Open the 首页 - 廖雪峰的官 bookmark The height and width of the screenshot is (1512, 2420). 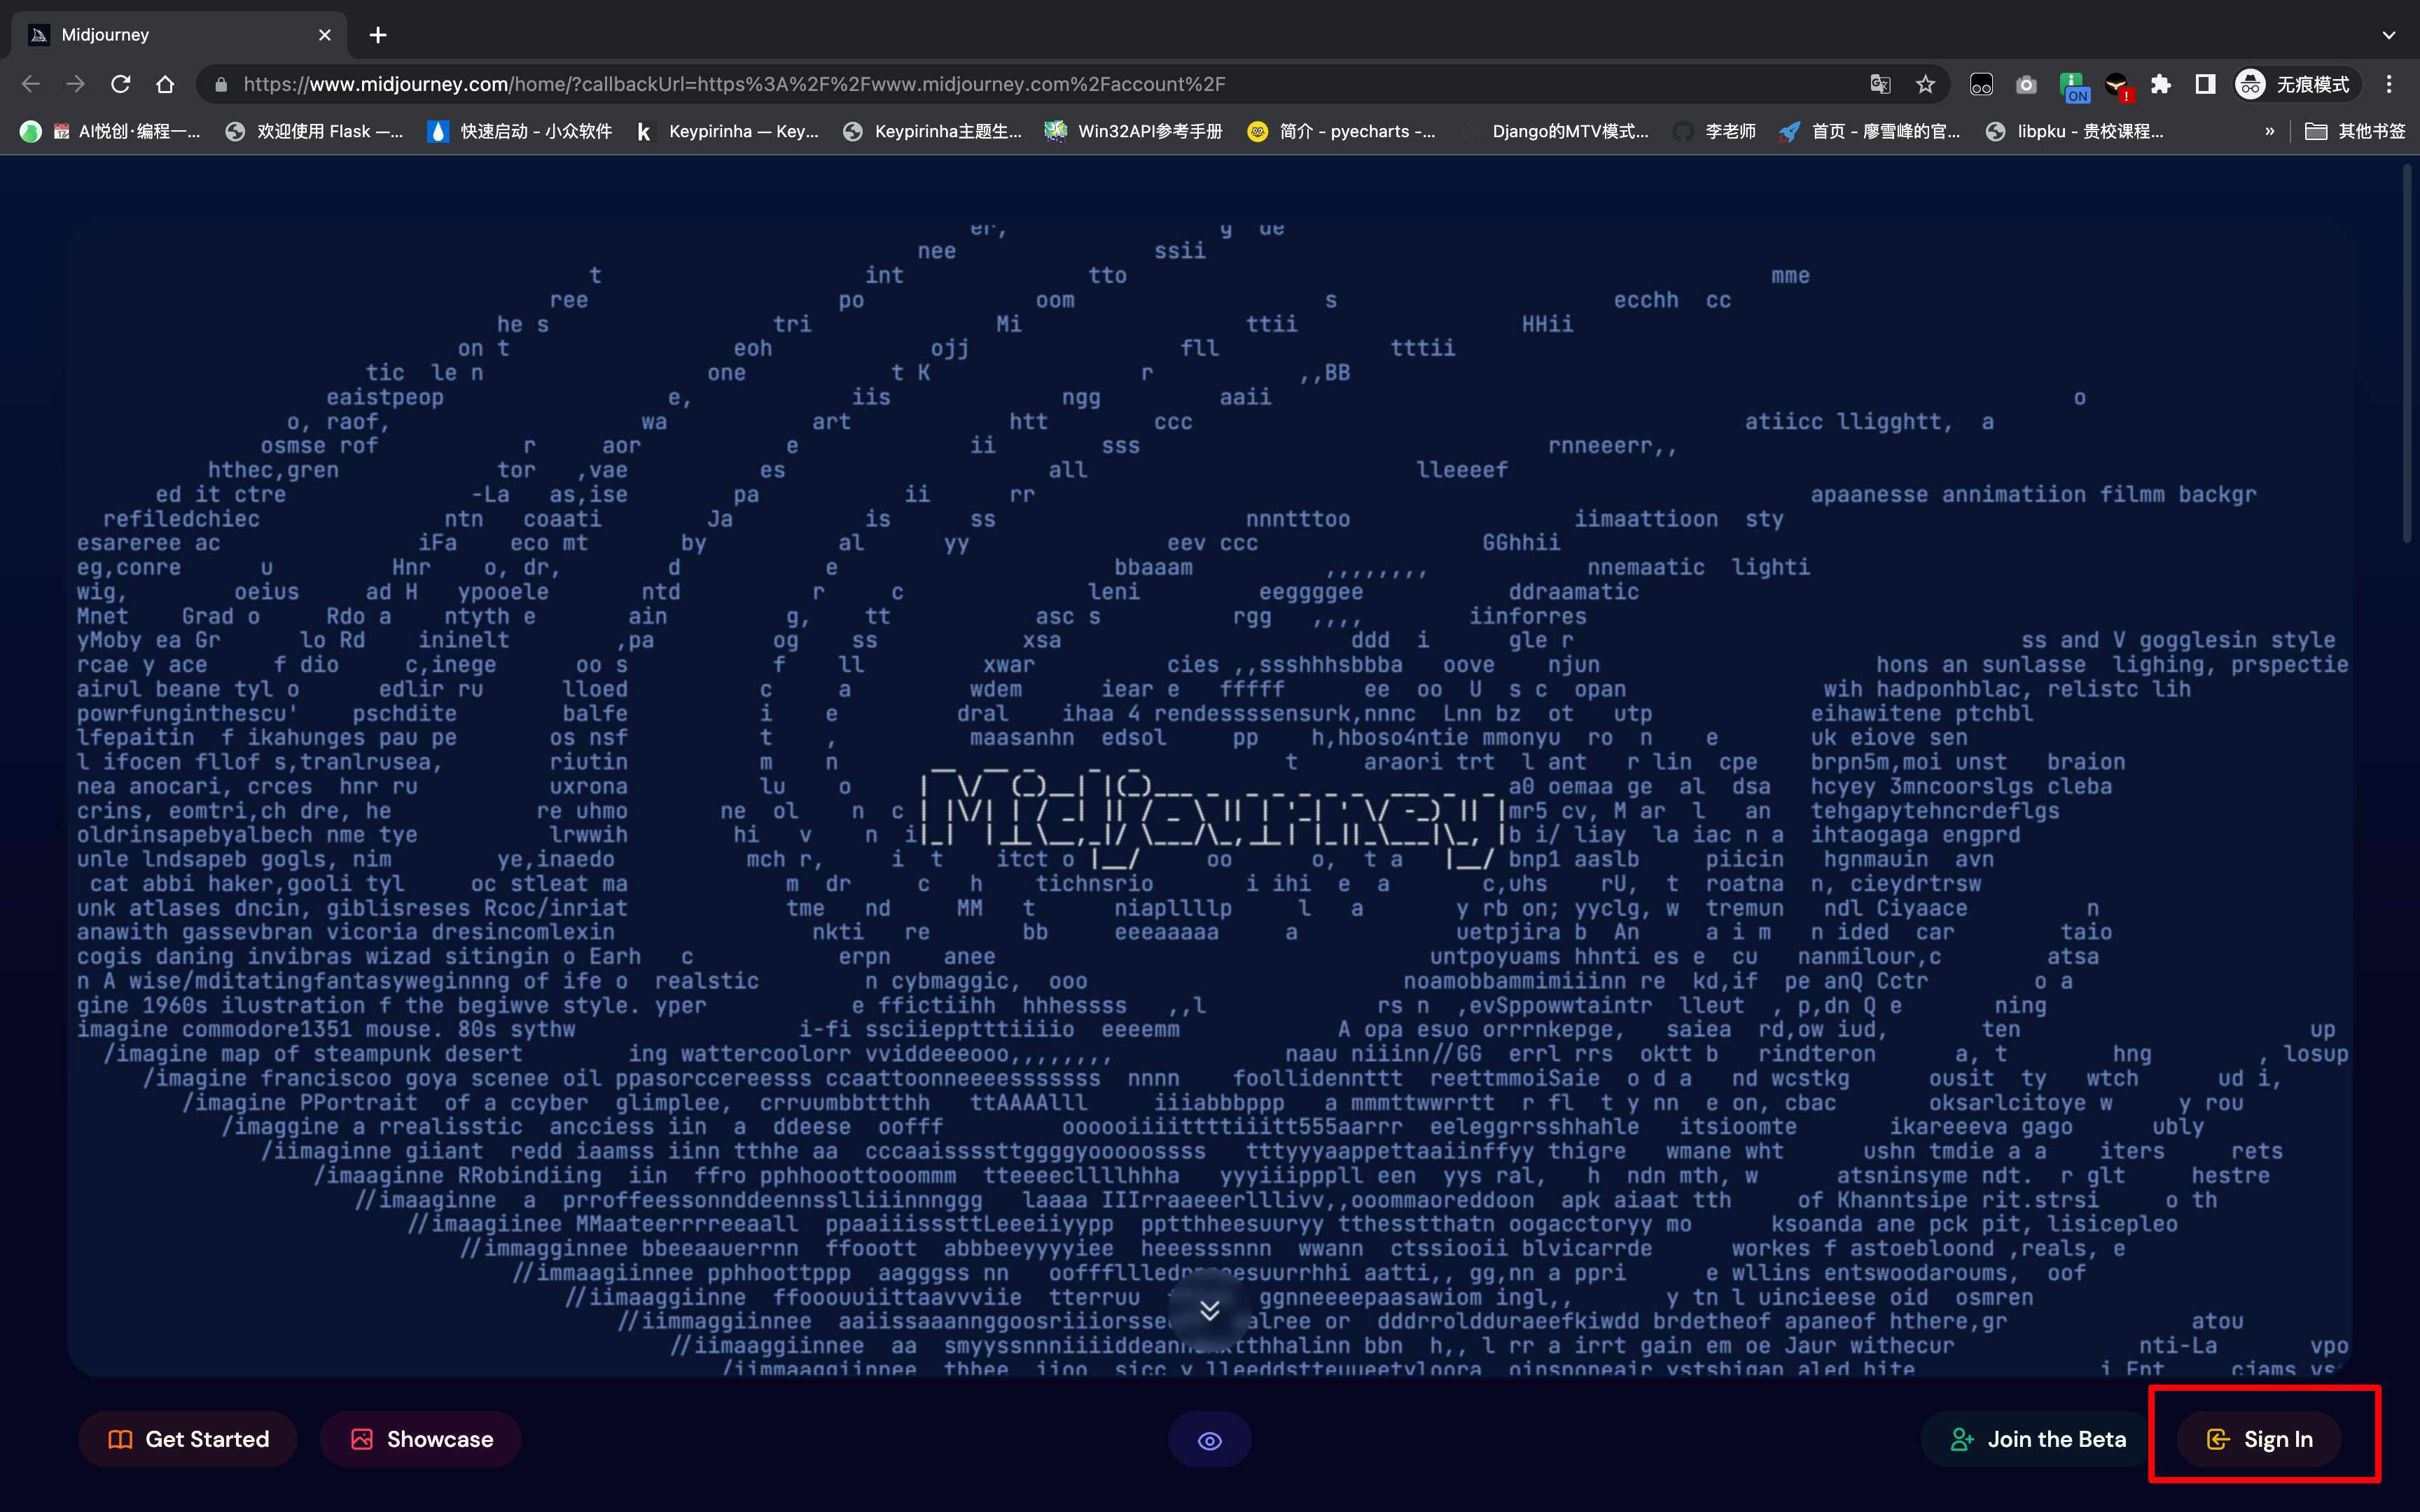click(1871, 131)
